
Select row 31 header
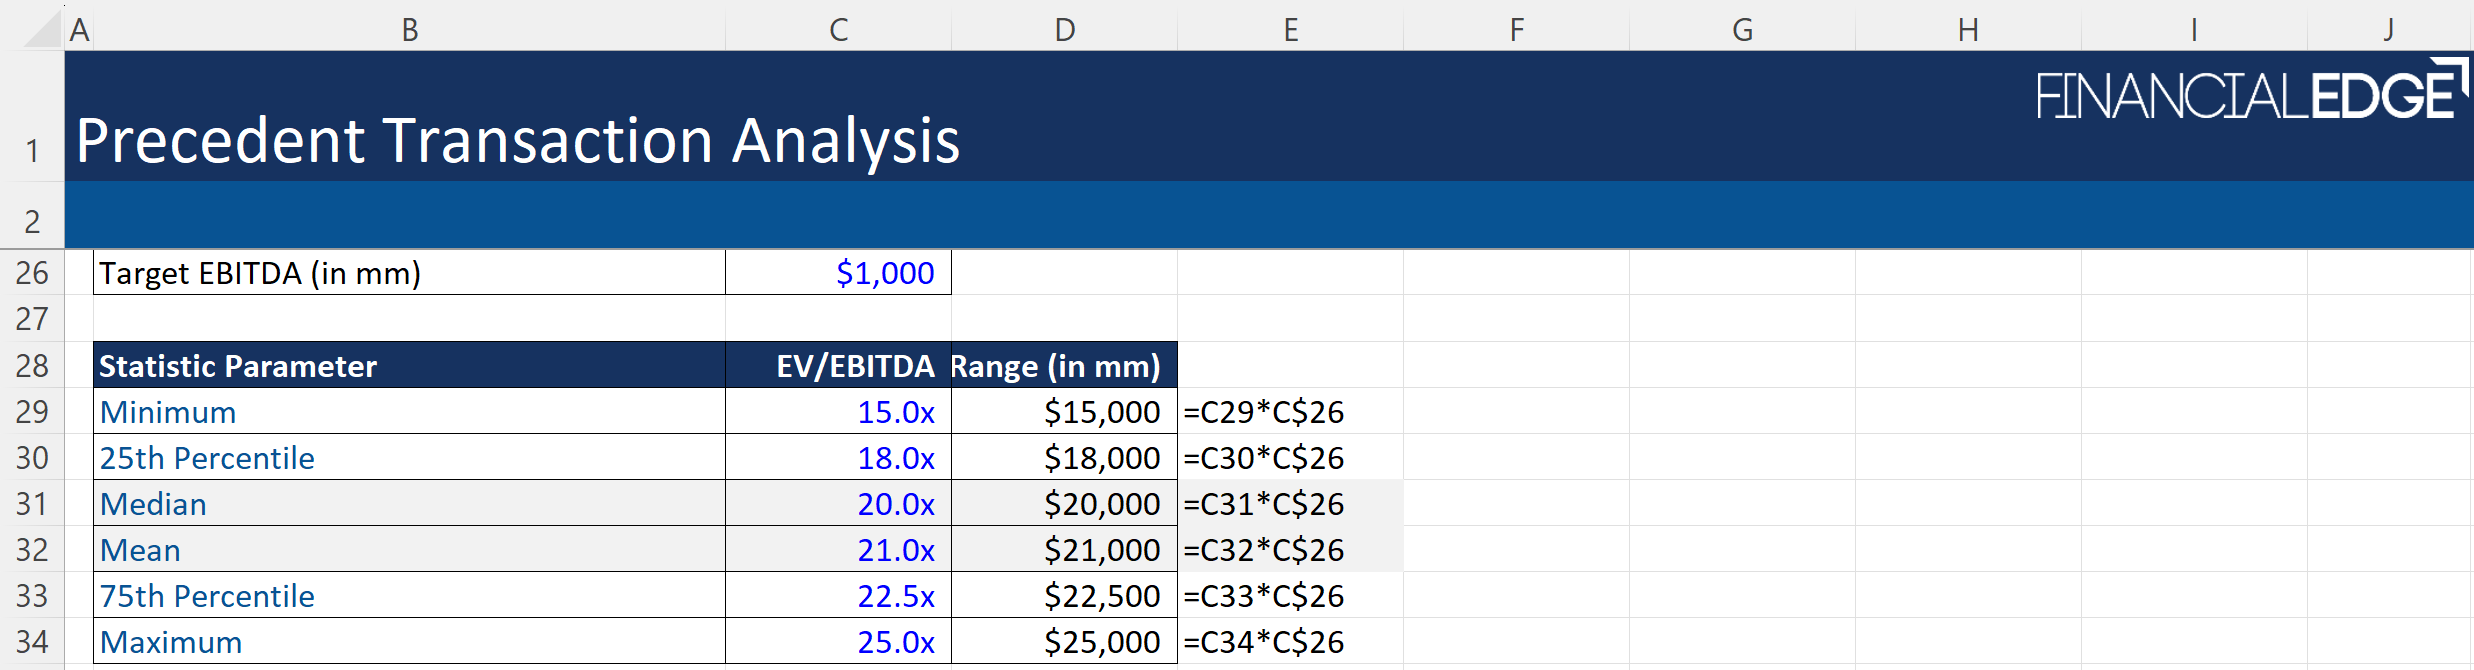[x=32, y=503]
